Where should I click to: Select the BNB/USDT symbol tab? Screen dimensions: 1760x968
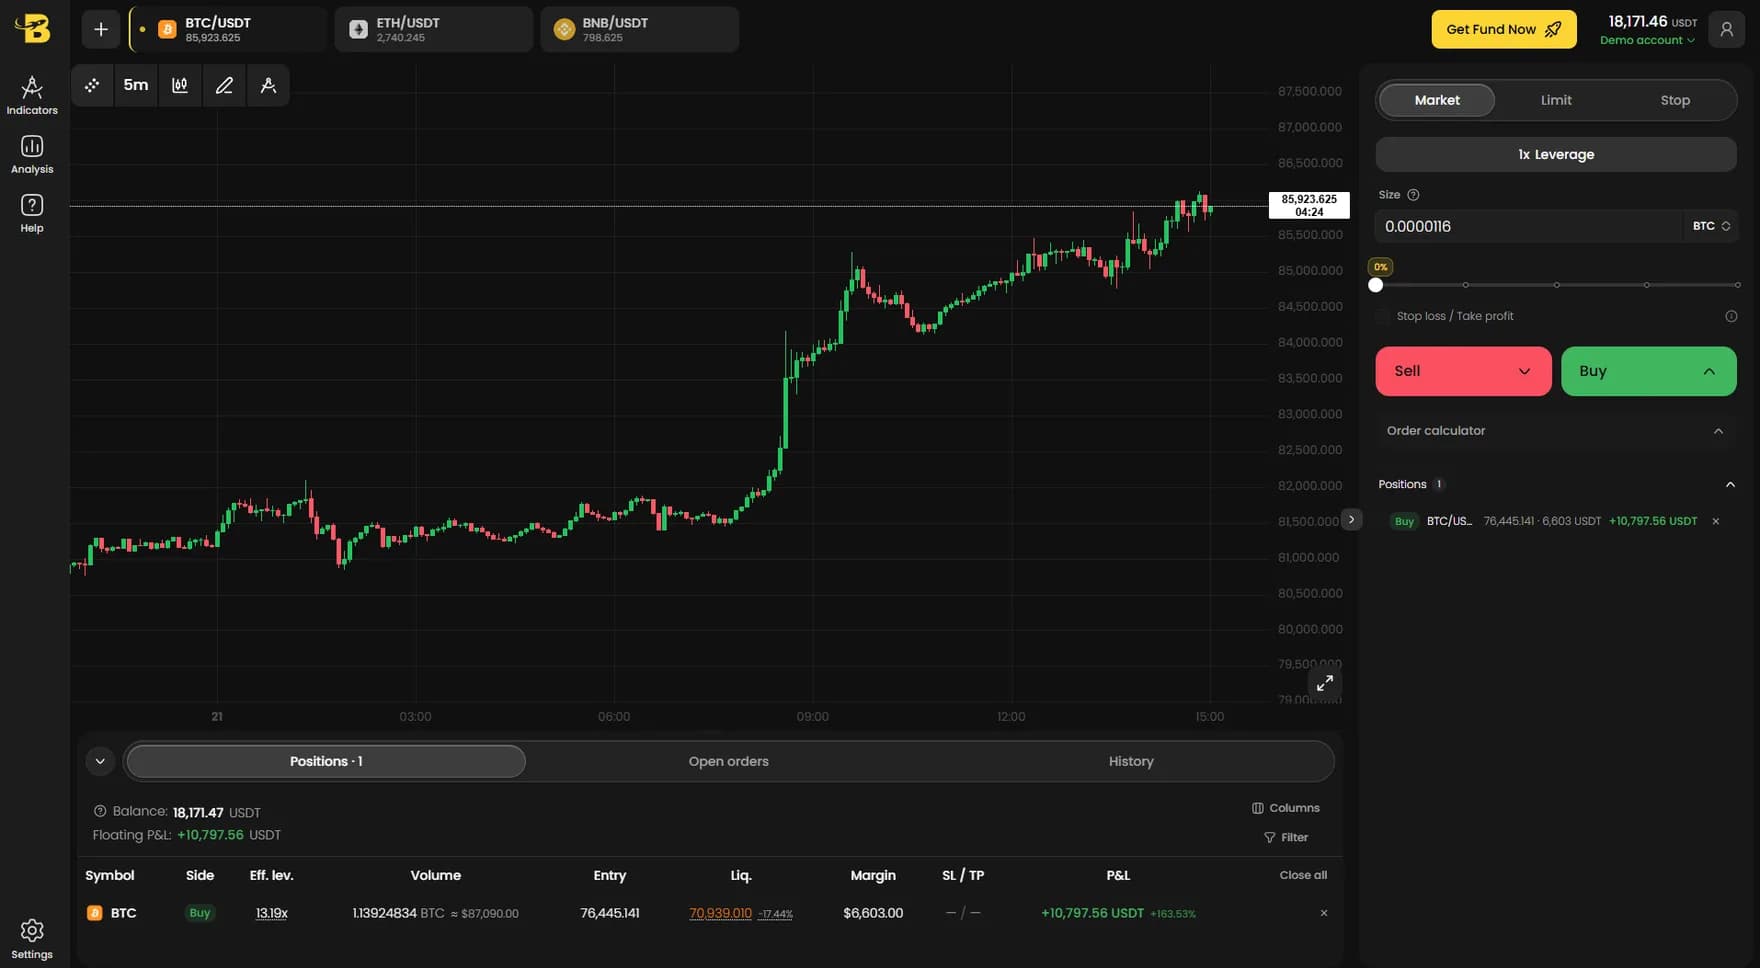click(640, 29)
